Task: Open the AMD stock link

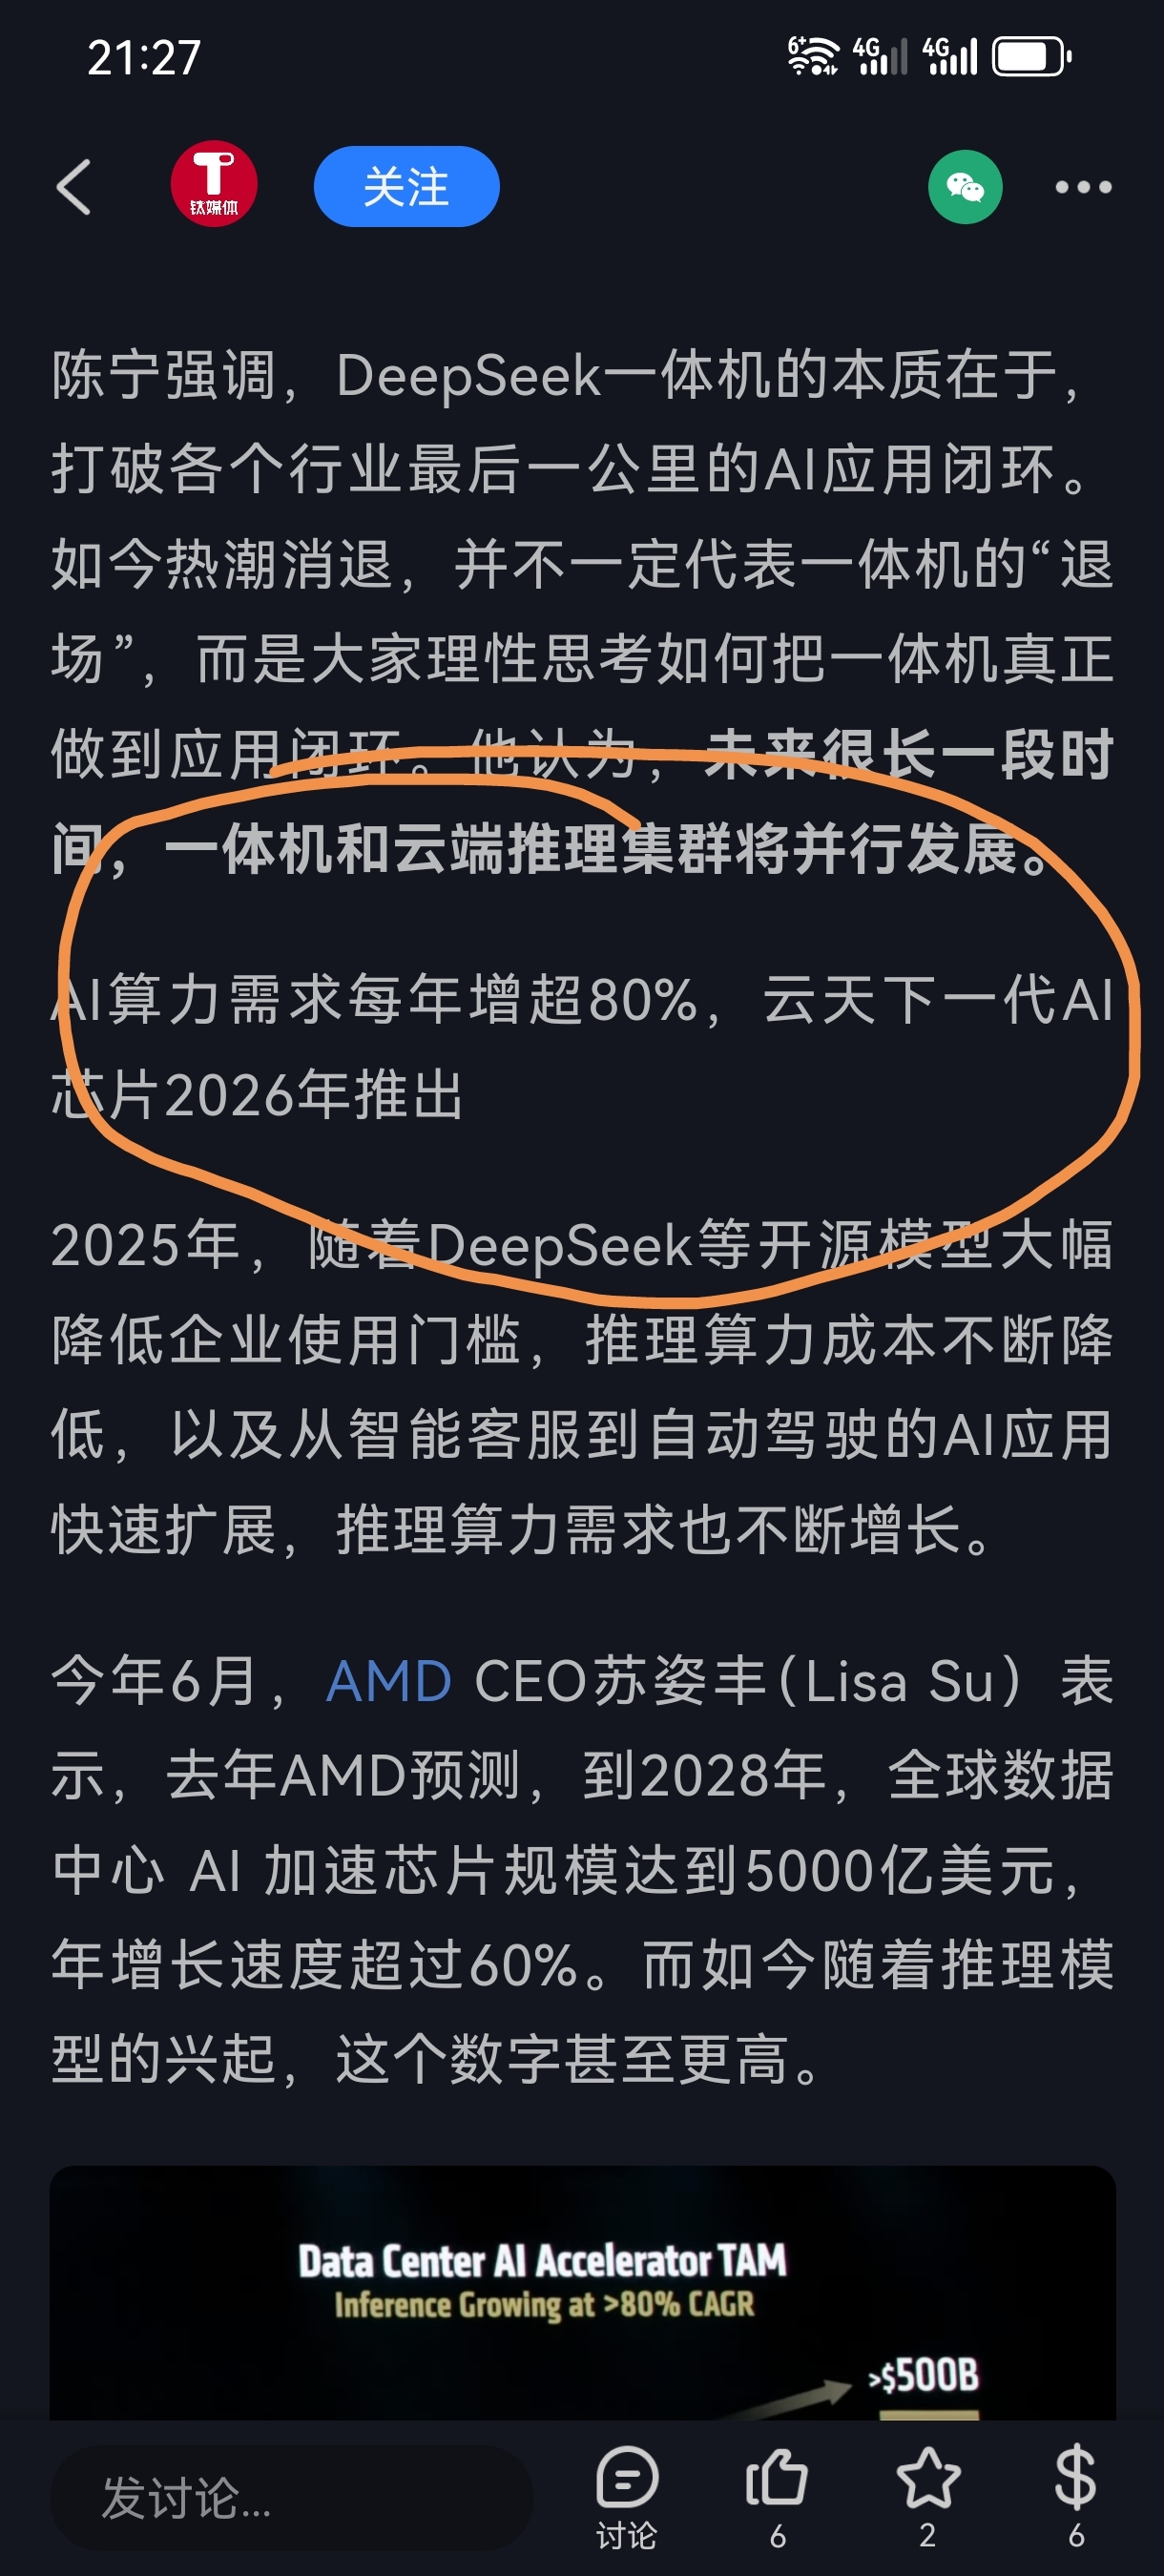Action: [x=389, y=1682]
